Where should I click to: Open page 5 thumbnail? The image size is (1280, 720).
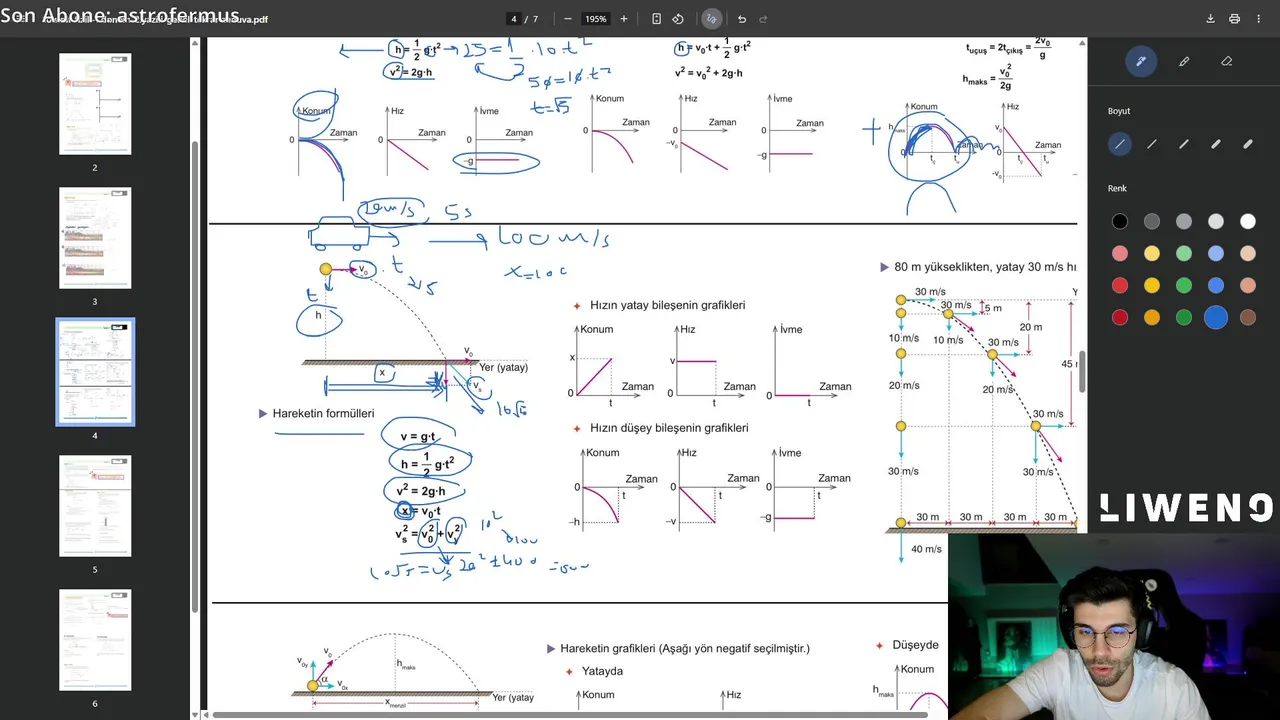[95, 506]
